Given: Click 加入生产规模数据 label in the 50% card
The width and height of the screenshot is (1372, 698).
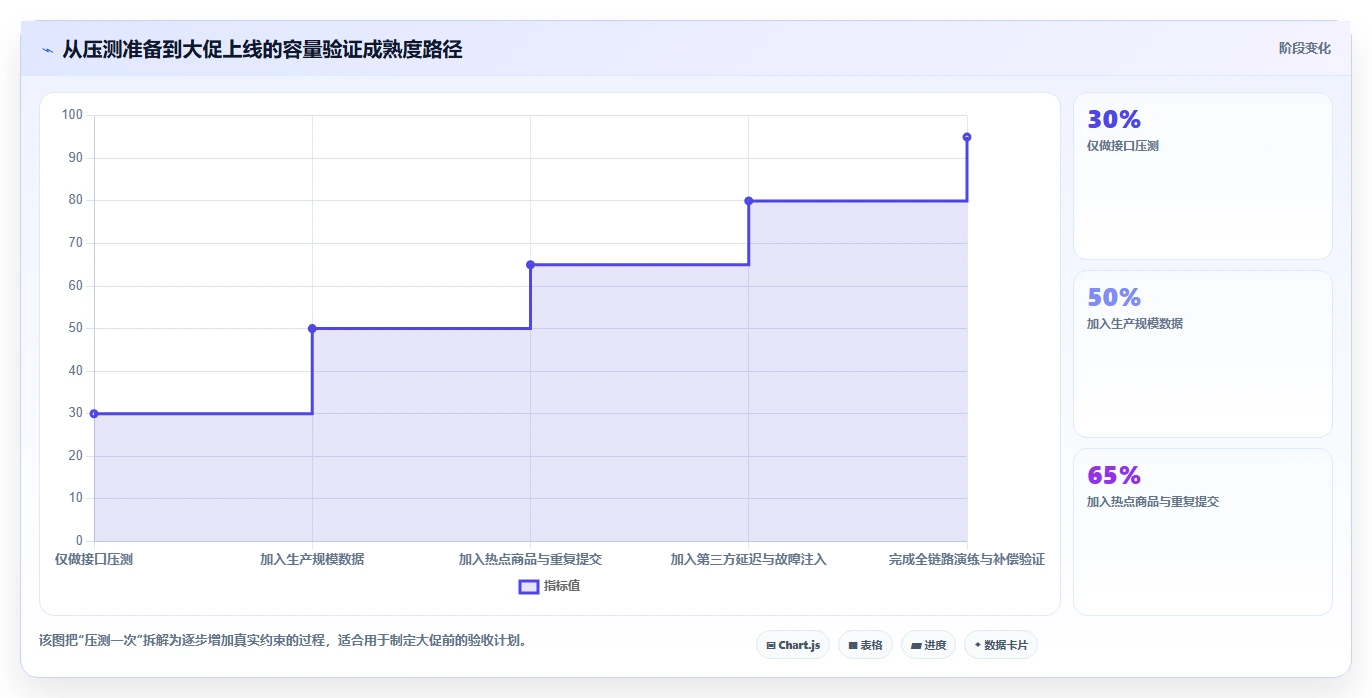Looking at the screenshot, I should (x=1135, y=324).
